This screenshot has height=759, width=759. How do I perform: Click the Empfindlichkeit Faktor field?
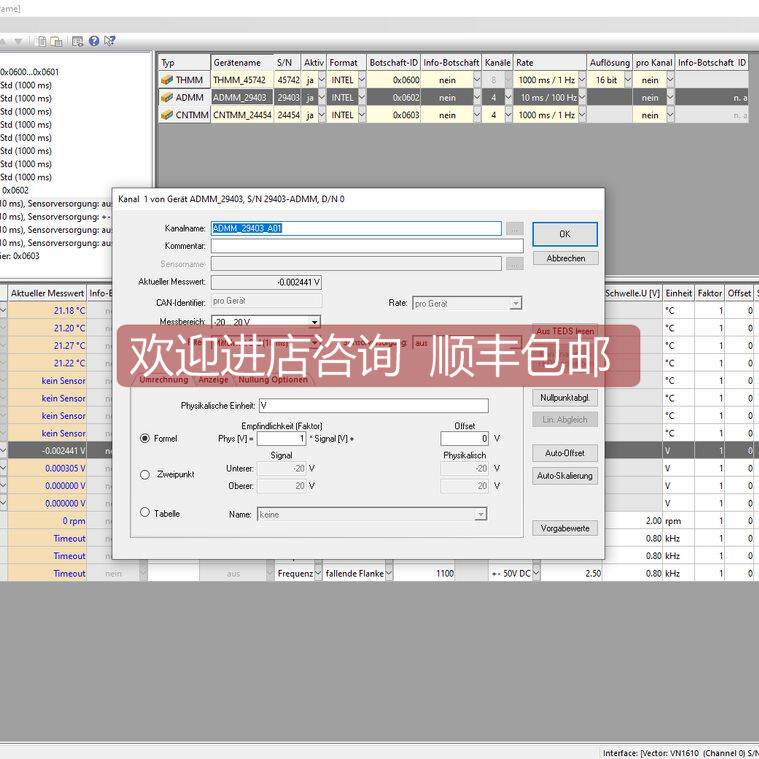click(x=282, y=439)
